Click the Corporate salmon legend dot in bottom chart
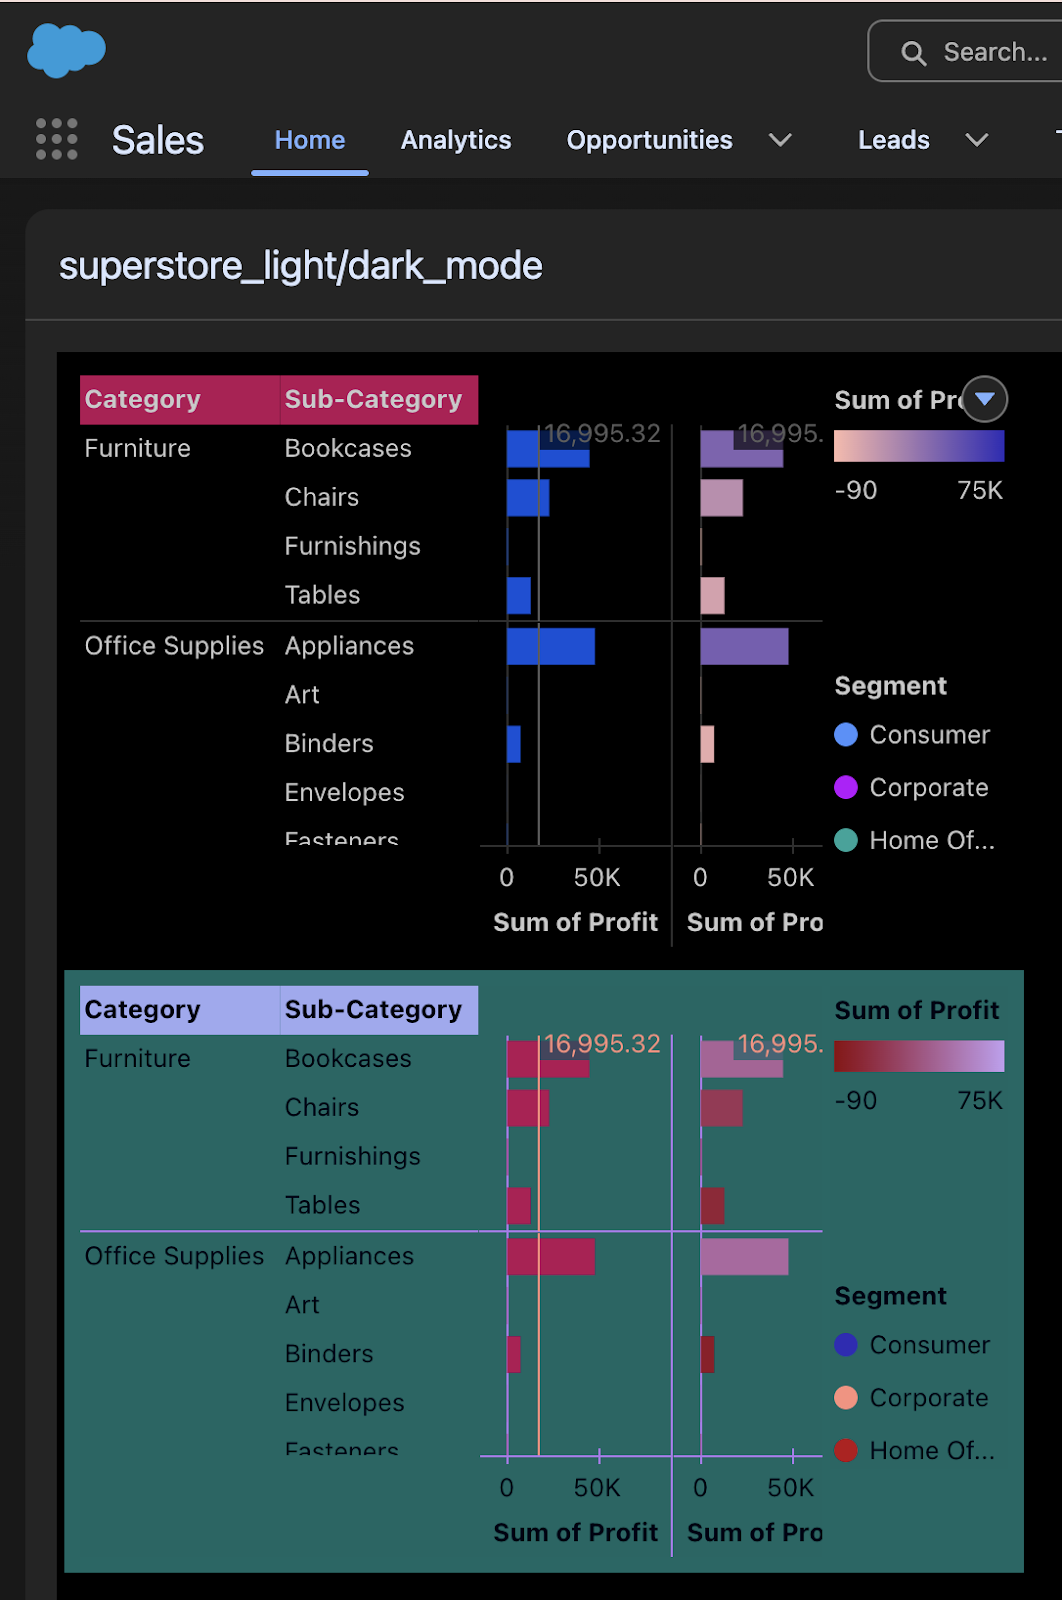This screenshot has height=1600, width=1062. pos(846,1398)
